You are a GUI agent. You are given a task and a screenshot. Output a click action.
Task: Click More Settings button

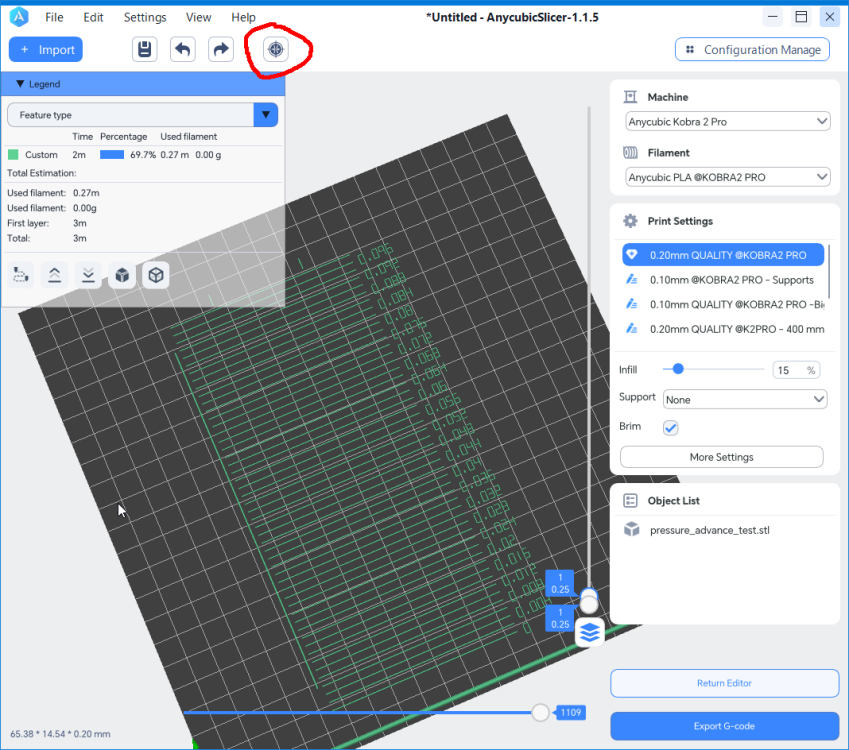721,457
